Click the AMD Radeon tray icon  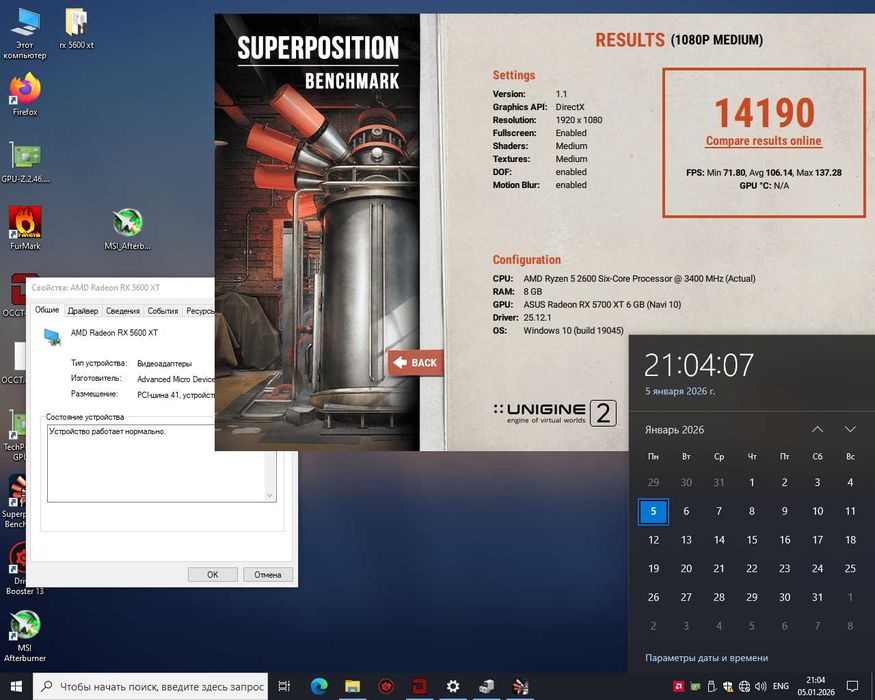click(x=679, y=686)
